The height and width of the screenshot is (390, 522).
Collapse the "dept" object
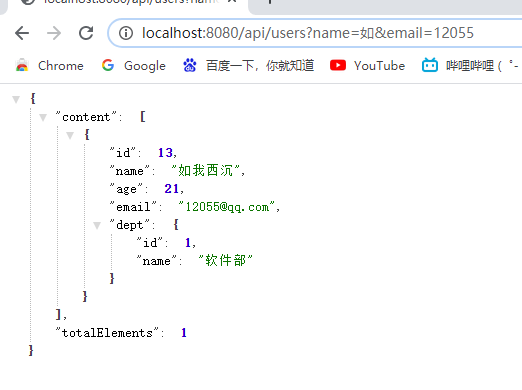pyautogui.click(x=97, y=226)
